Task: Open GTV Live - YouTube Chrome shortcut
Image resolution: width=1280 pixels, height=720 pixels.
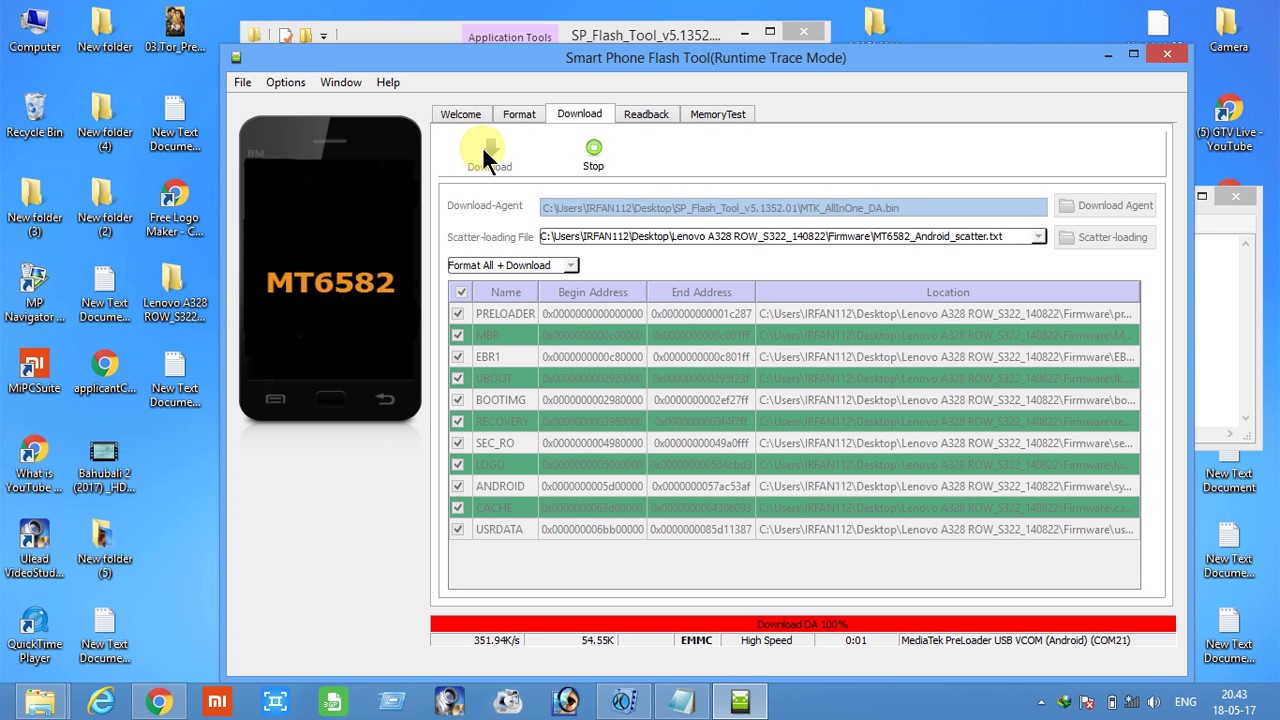Action: [x=1228, y=122]
